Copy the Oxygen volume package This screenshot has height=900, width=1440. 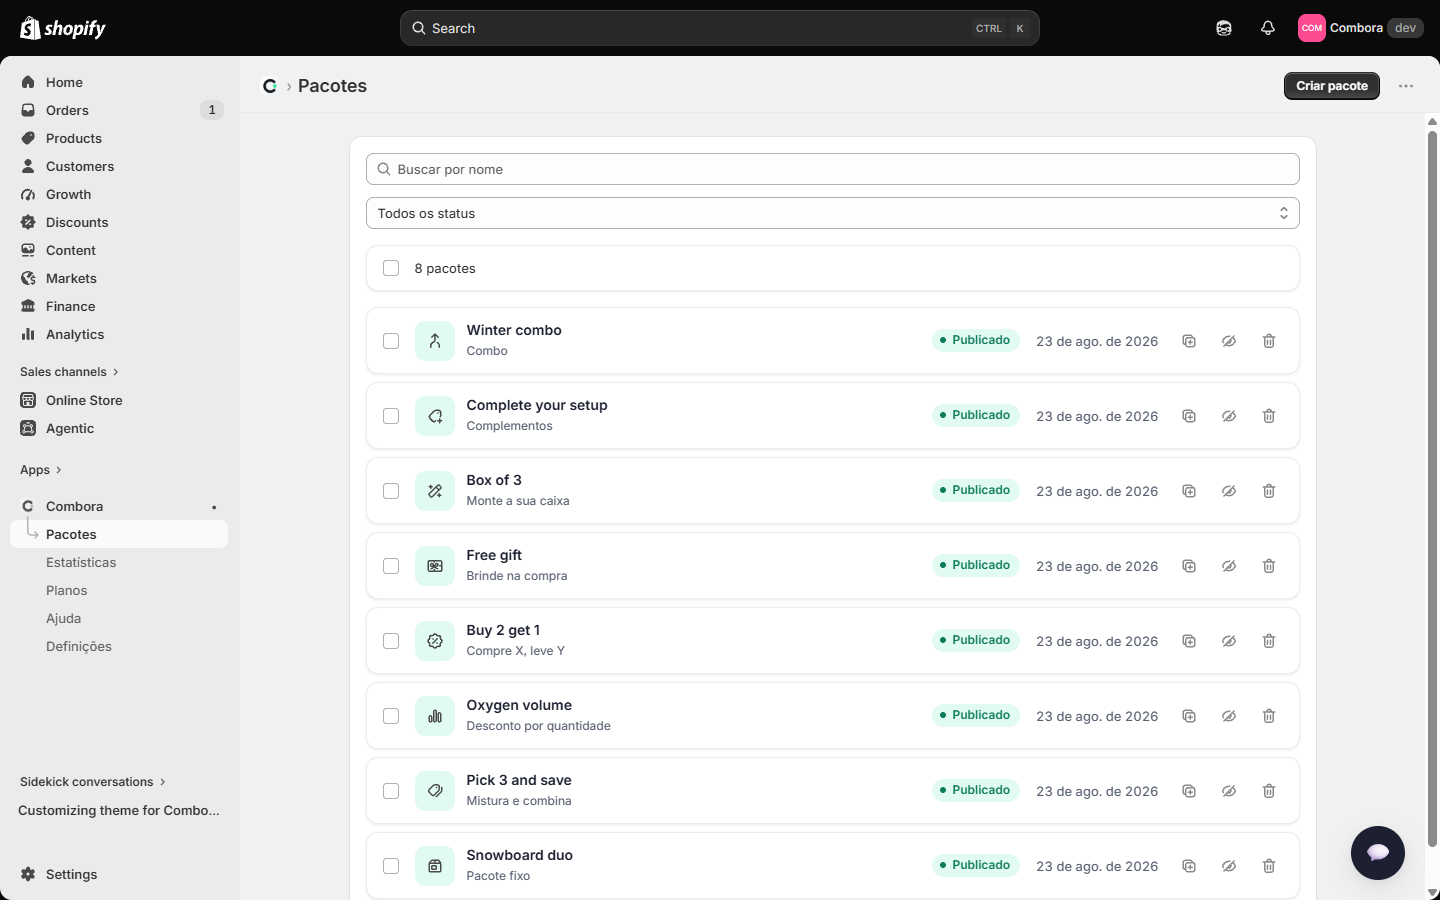pyautogui.click(x=1189, y=716)
